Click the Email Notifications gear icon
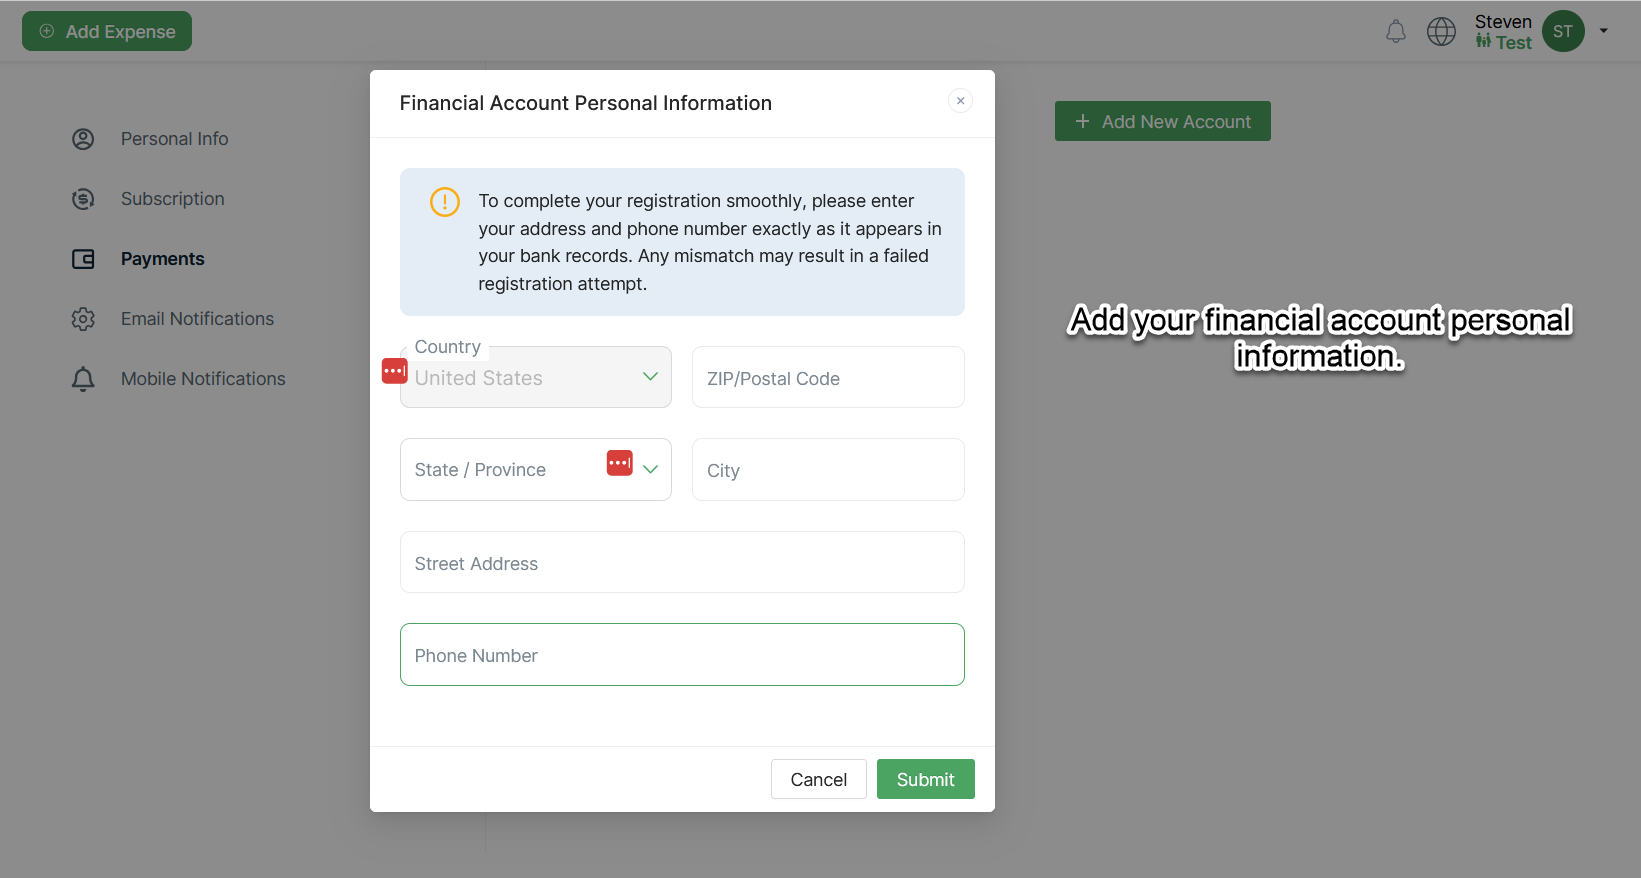This screenshot has width=1641, height=878. point(83,319)
